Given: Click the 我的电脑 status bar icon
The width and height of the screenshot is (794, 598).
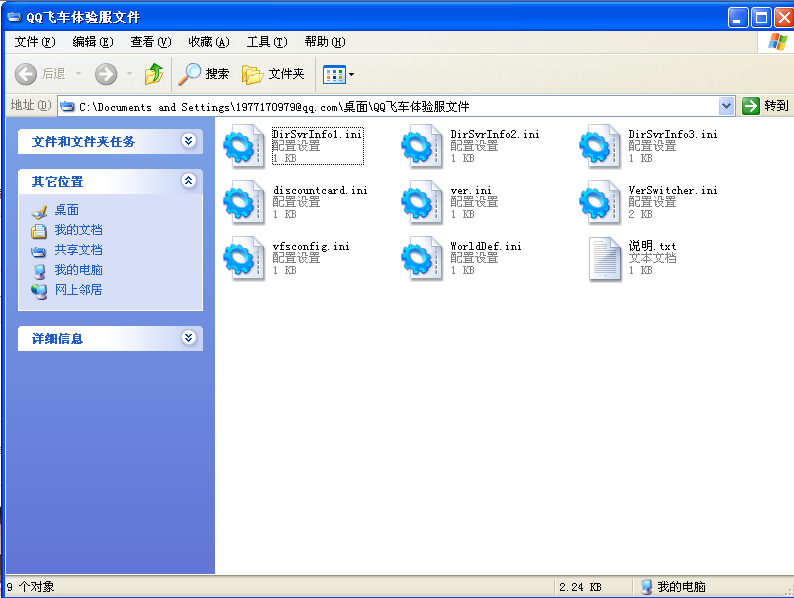Looking at the screenshot, I should (646, 587).
